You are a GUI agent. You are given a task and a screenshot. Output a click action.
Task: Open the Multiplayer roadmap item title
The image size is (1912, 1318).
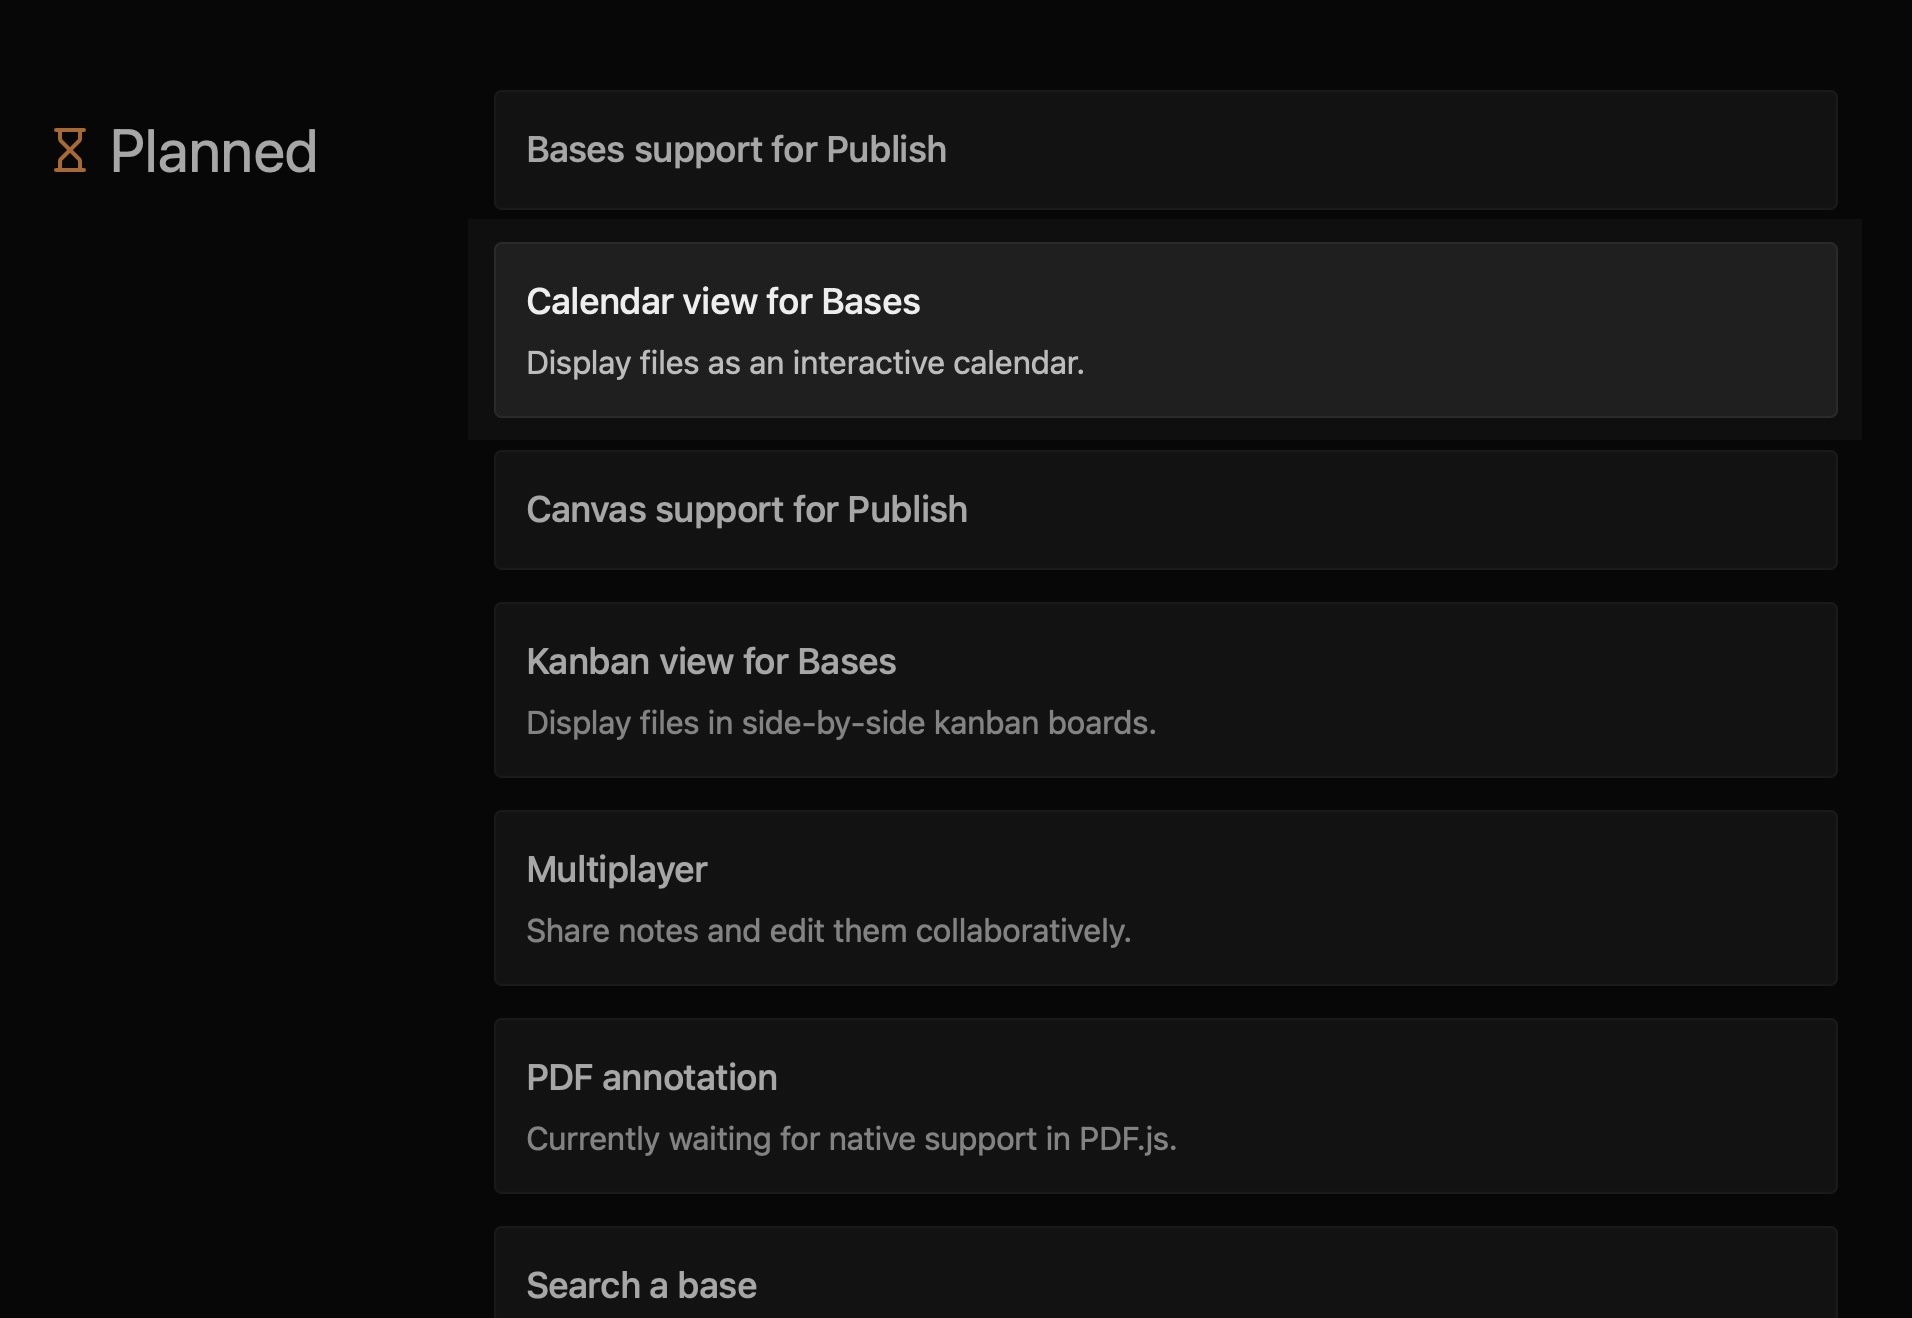[x=616, y=870]
